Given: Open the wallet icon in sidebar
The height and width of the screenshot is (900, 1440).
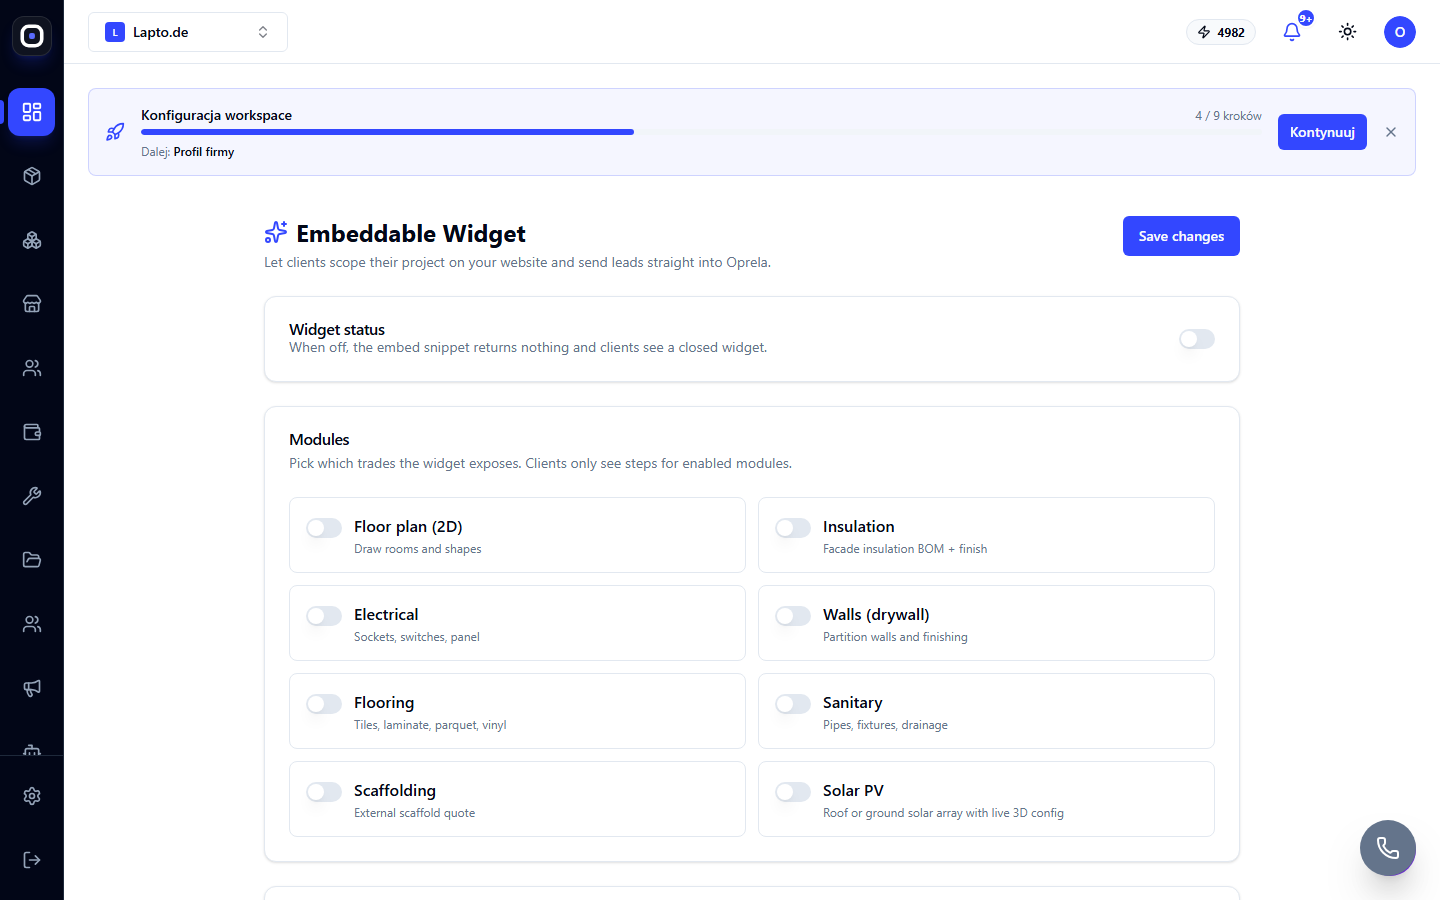Looking at the screenshot, I should pos(32,432).
